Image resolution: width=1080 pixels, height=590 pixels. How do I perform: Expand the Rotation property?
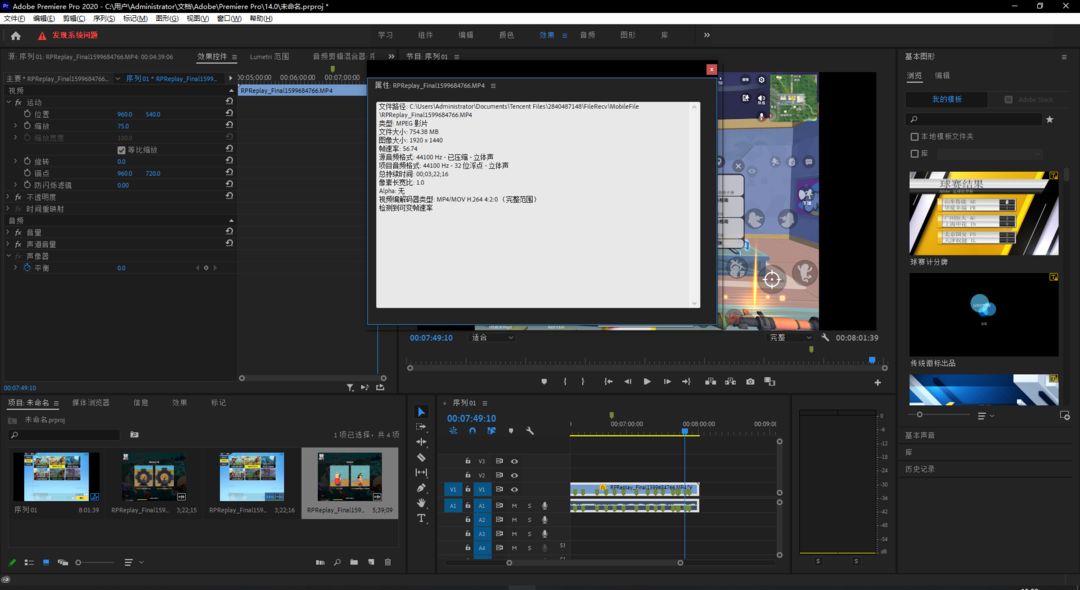click(15, 161)
